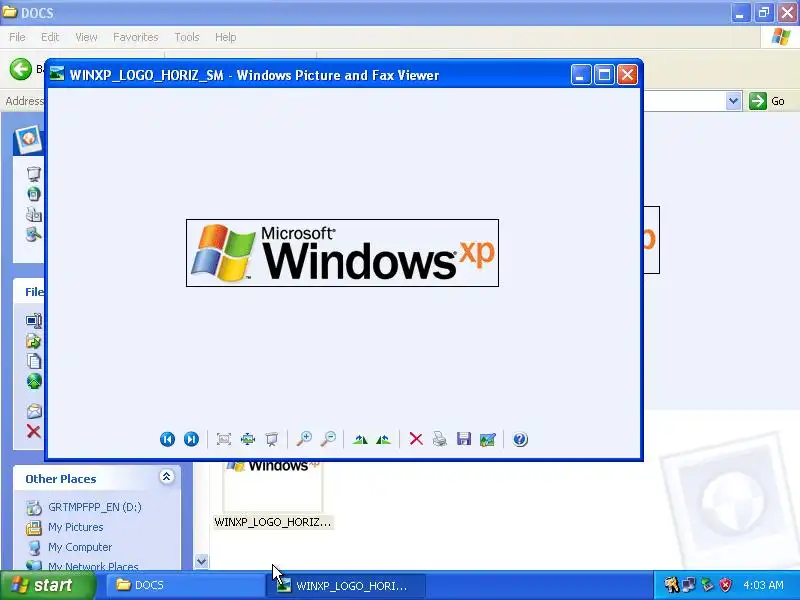Screen dimensions: 800x600
Task: Go to the previous image in viewer
Action: 167,439
